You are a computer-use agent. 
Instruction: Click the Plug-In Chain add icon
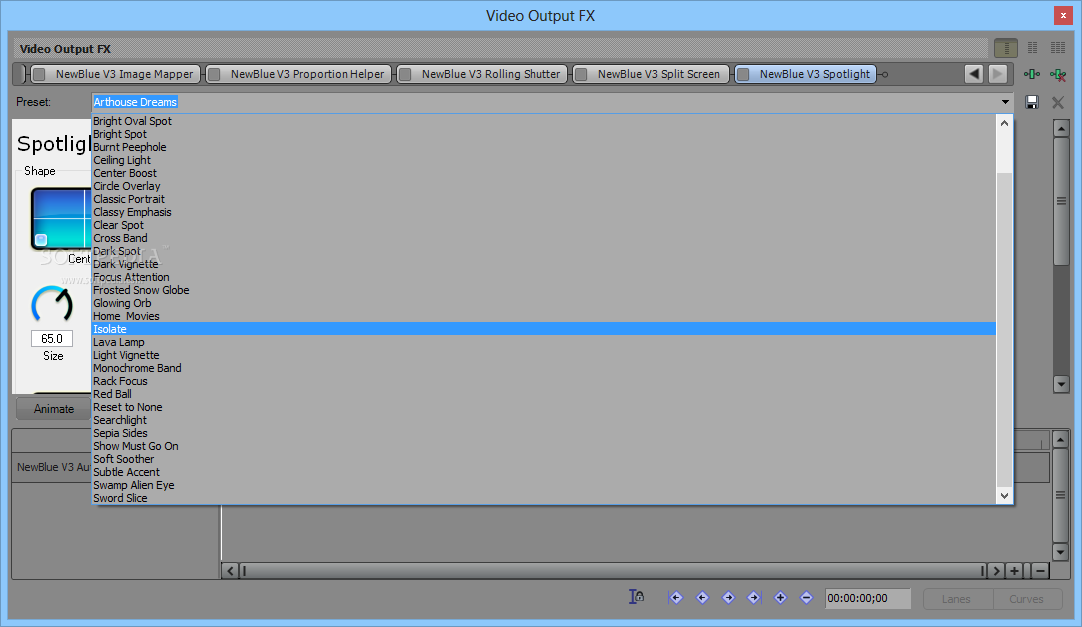(1032, 74)
